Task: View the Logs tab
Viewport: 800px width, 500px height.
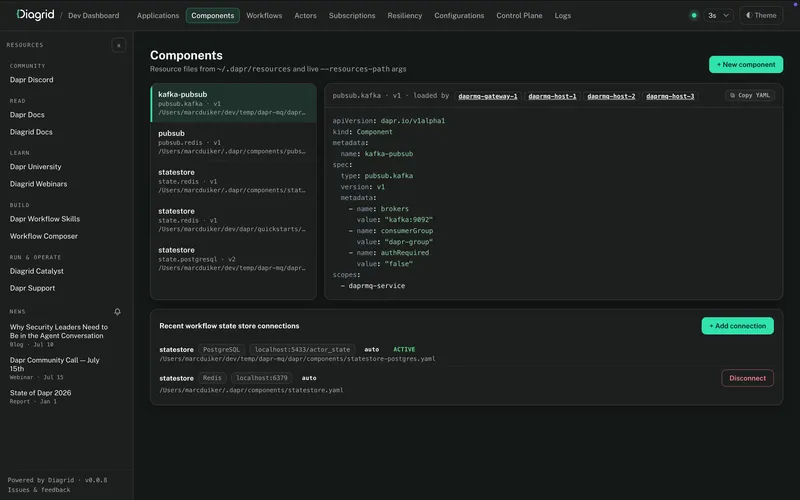Action: tap(562, 15)
